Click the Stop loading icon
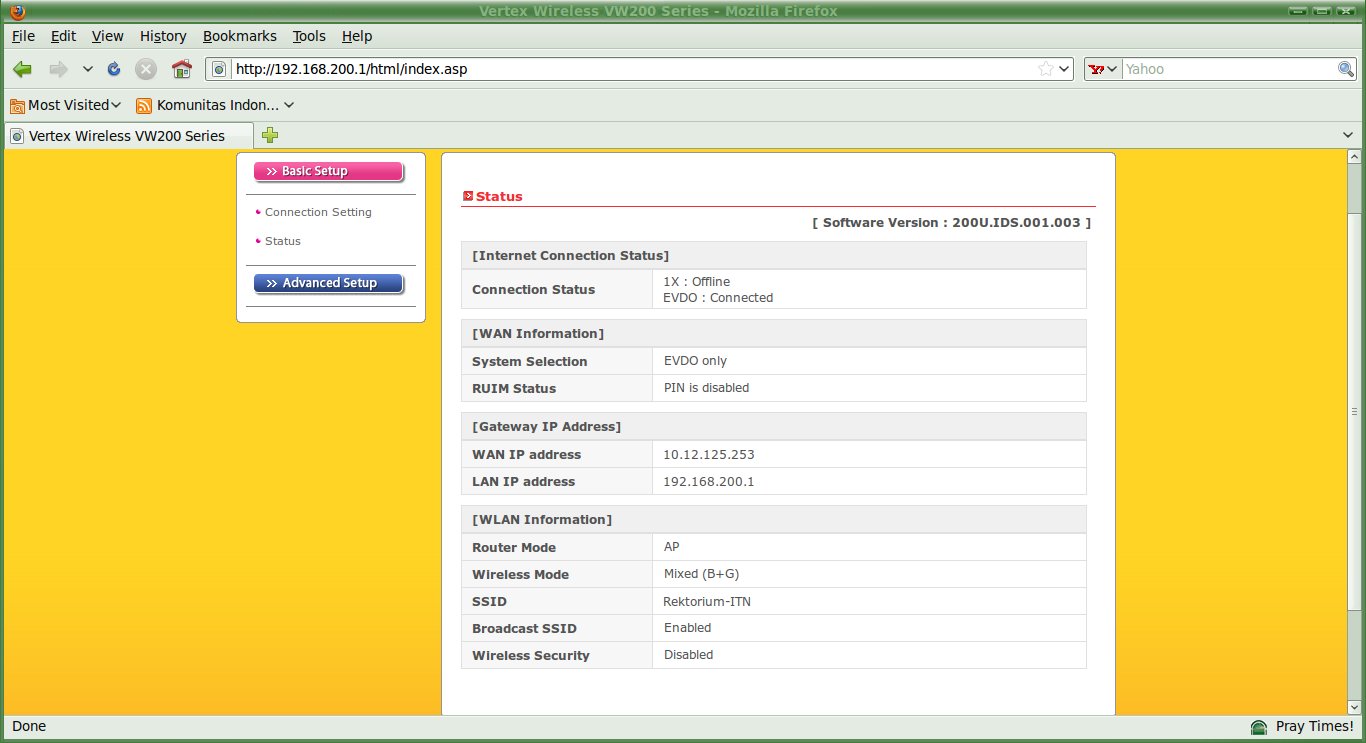This screenshot has height=743, width=1366. pyautogui.click(x=146, y=69)
